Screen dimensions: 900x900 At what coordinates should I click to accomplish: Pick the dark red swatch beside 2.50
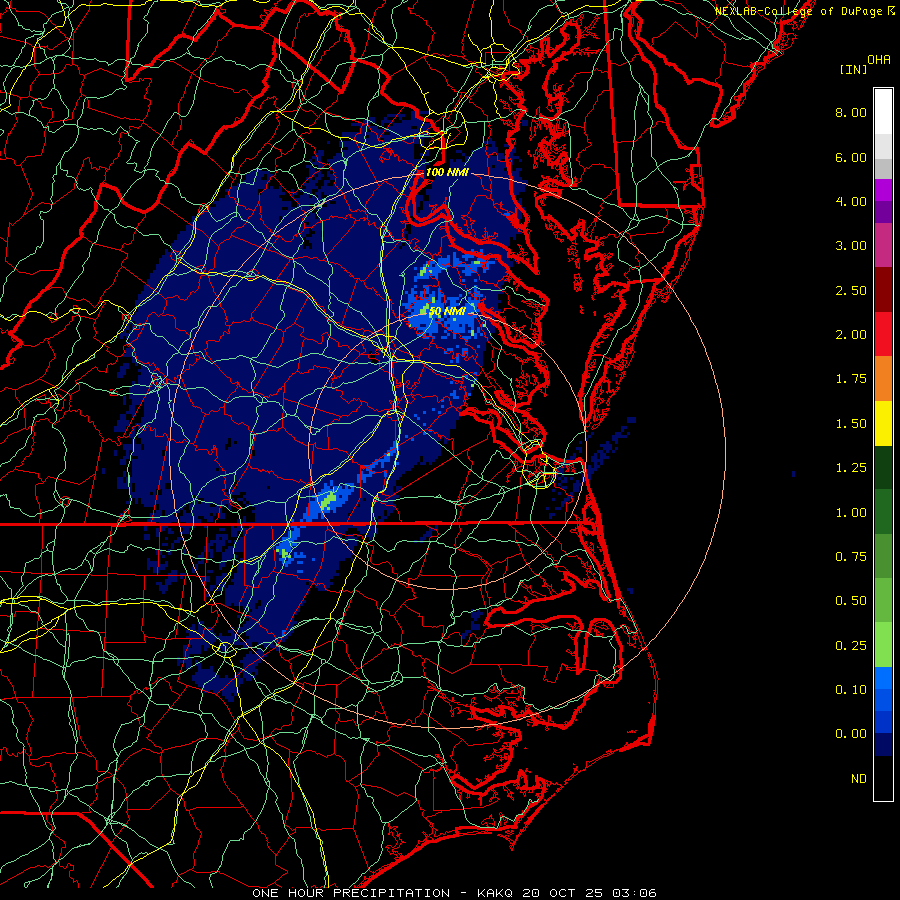tap(883, 290)
